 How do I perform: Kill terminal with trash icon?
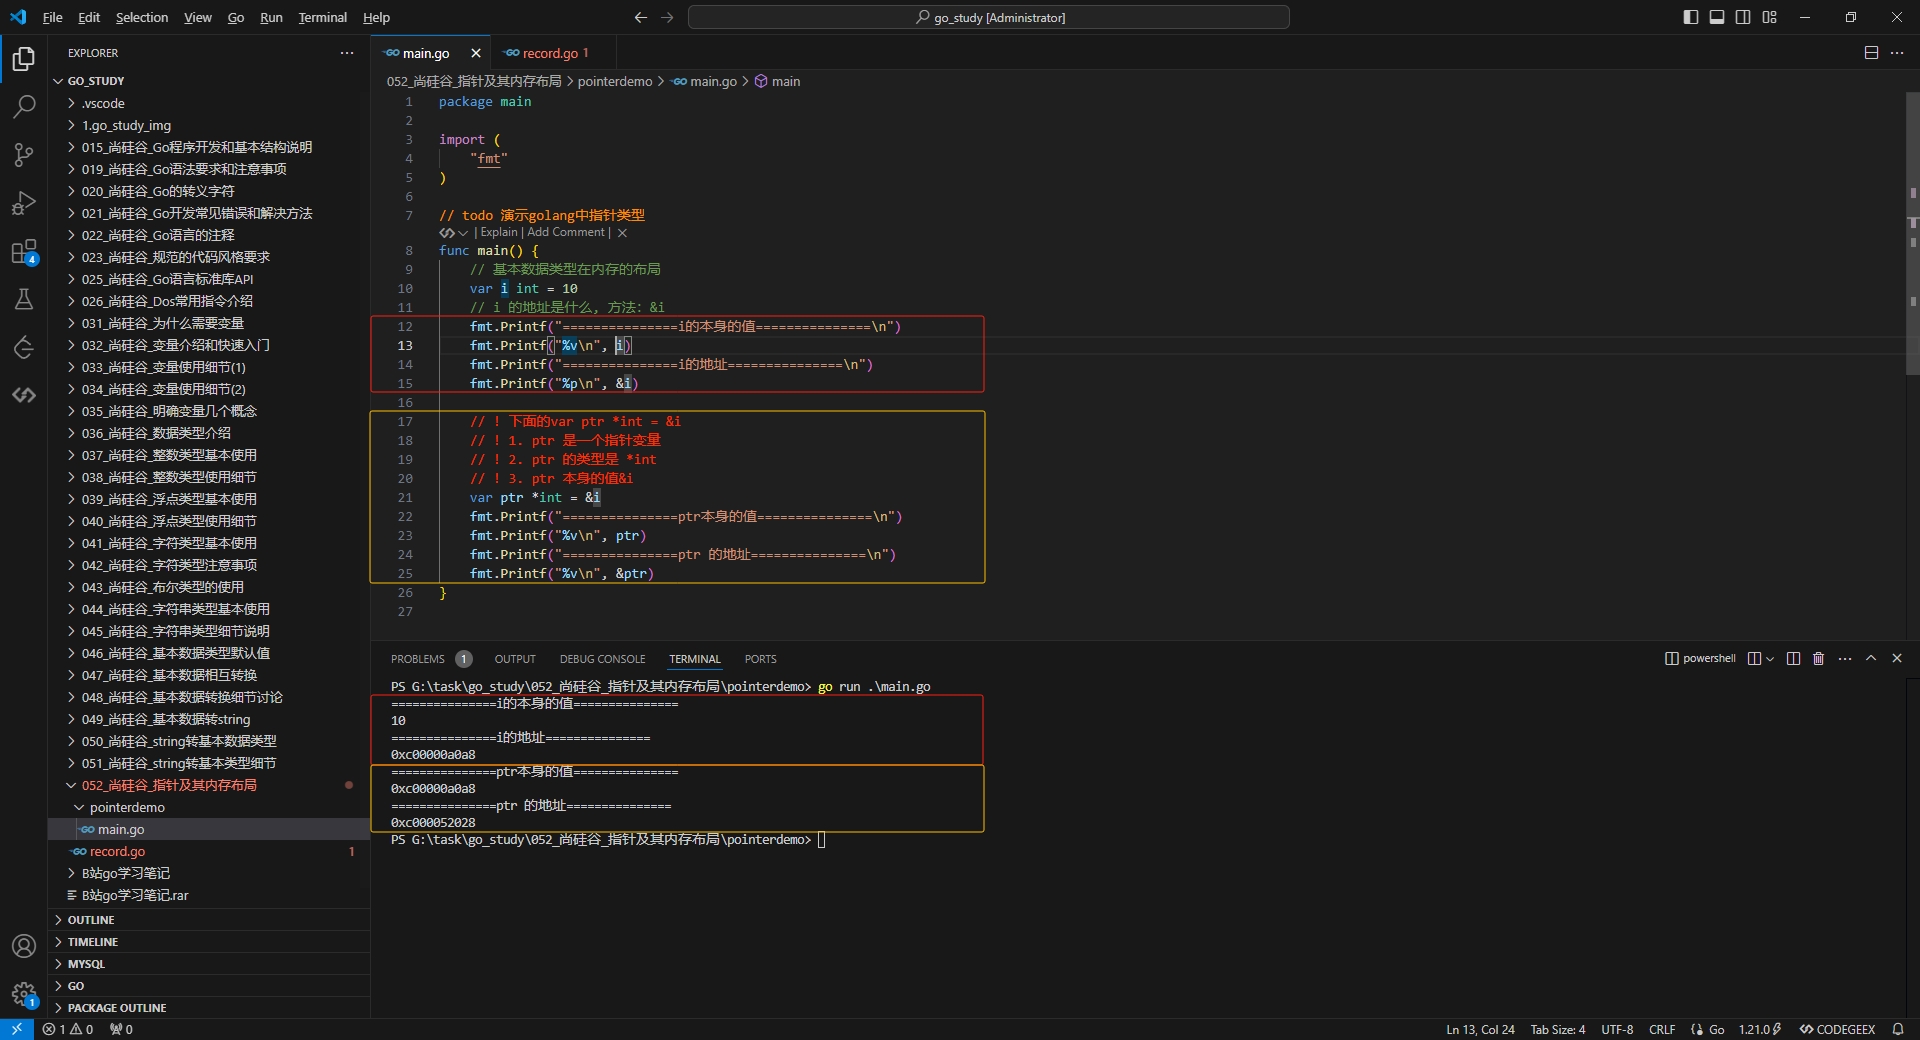click(1819, 658)
